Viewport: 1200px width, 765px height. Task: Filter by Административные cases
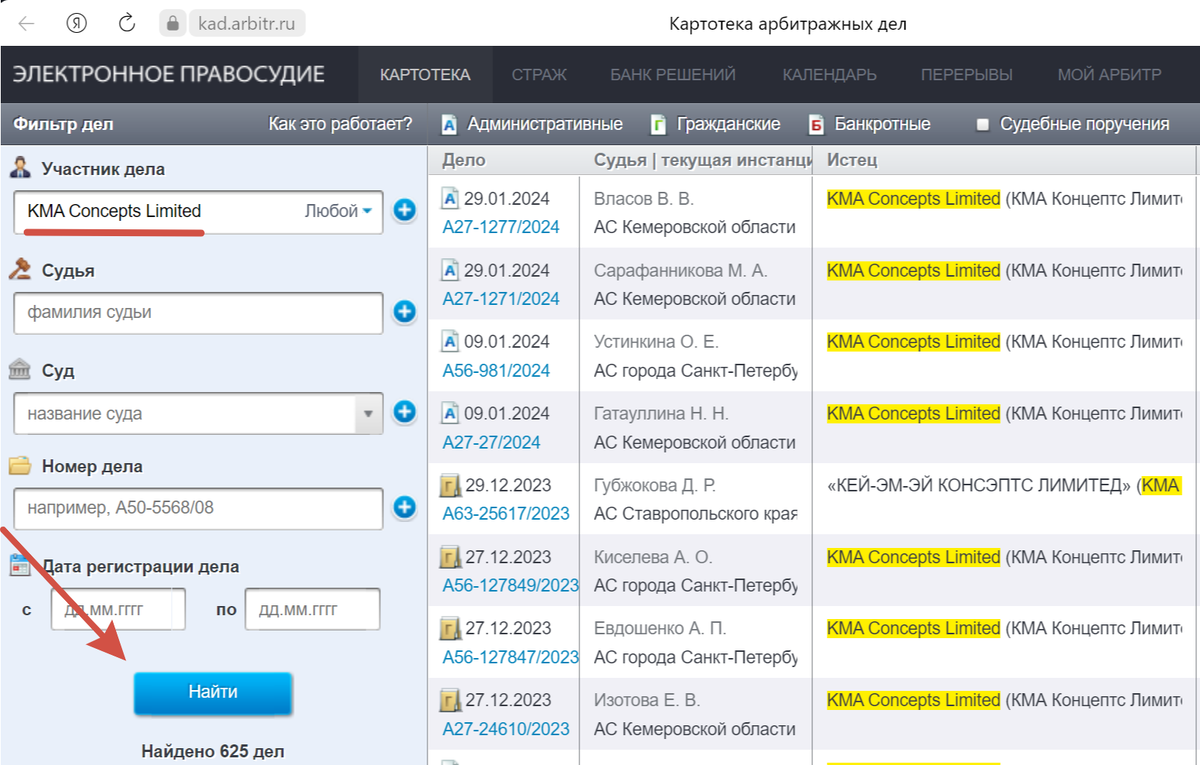click(x=545, y=125)
